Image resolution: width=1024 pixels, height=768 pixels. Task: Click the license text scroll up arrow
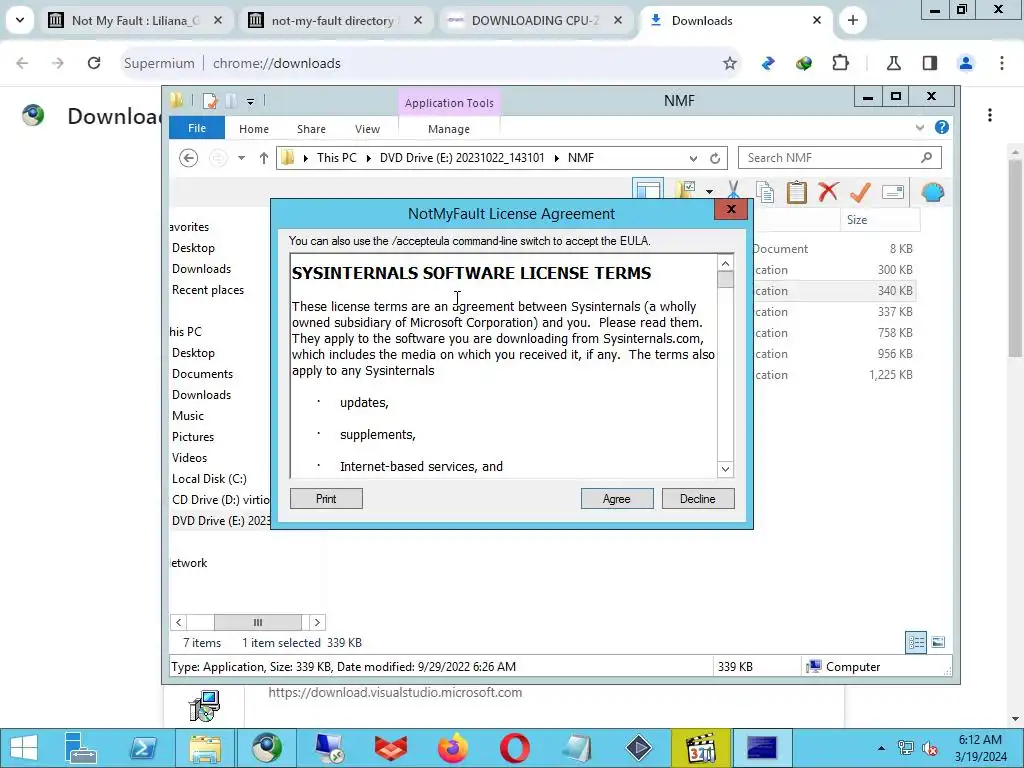click(725, 263)
